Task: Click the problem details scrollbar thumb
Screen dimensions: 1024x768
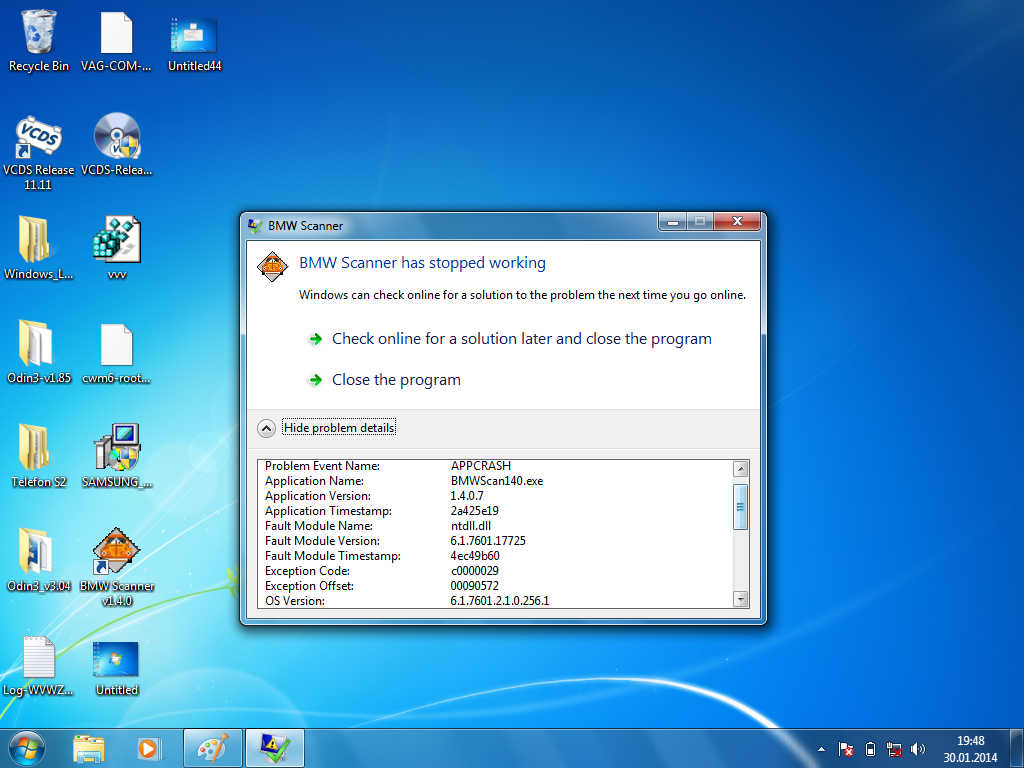Action: tap(740, 507)
